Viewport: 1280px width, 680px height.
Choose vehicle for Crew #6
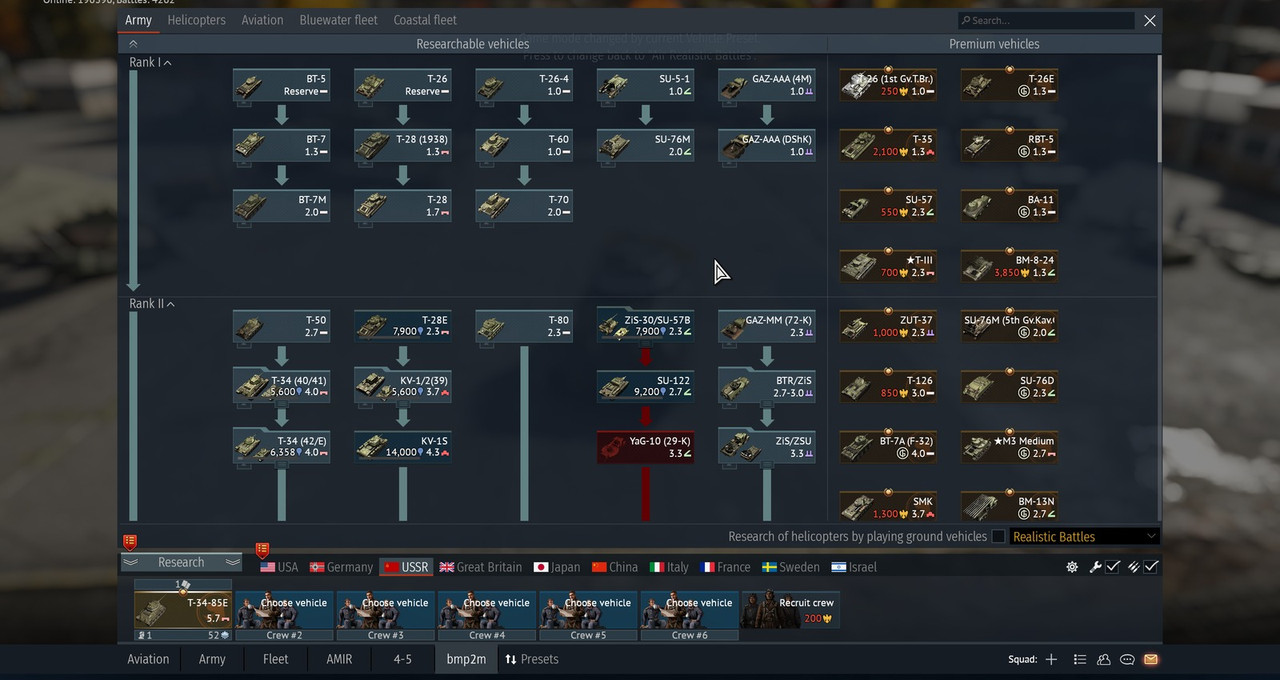point(689,610)
